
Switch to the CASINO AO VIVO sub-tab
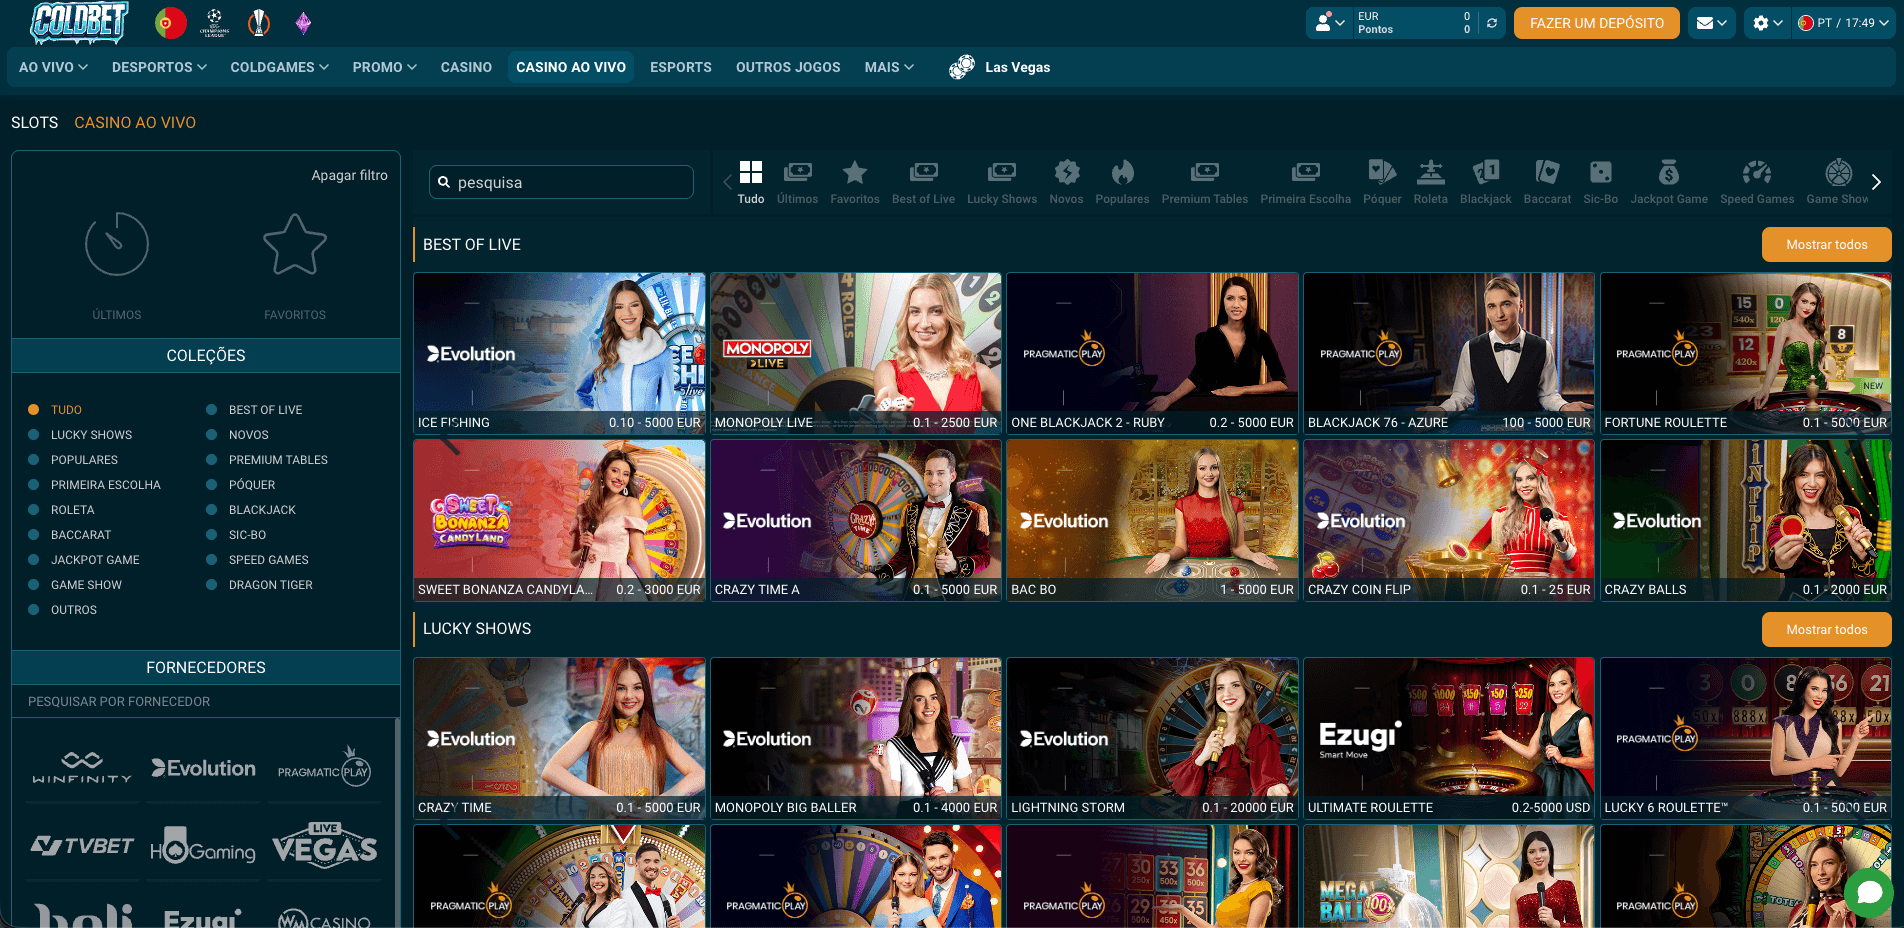click(x=135, y=122)
